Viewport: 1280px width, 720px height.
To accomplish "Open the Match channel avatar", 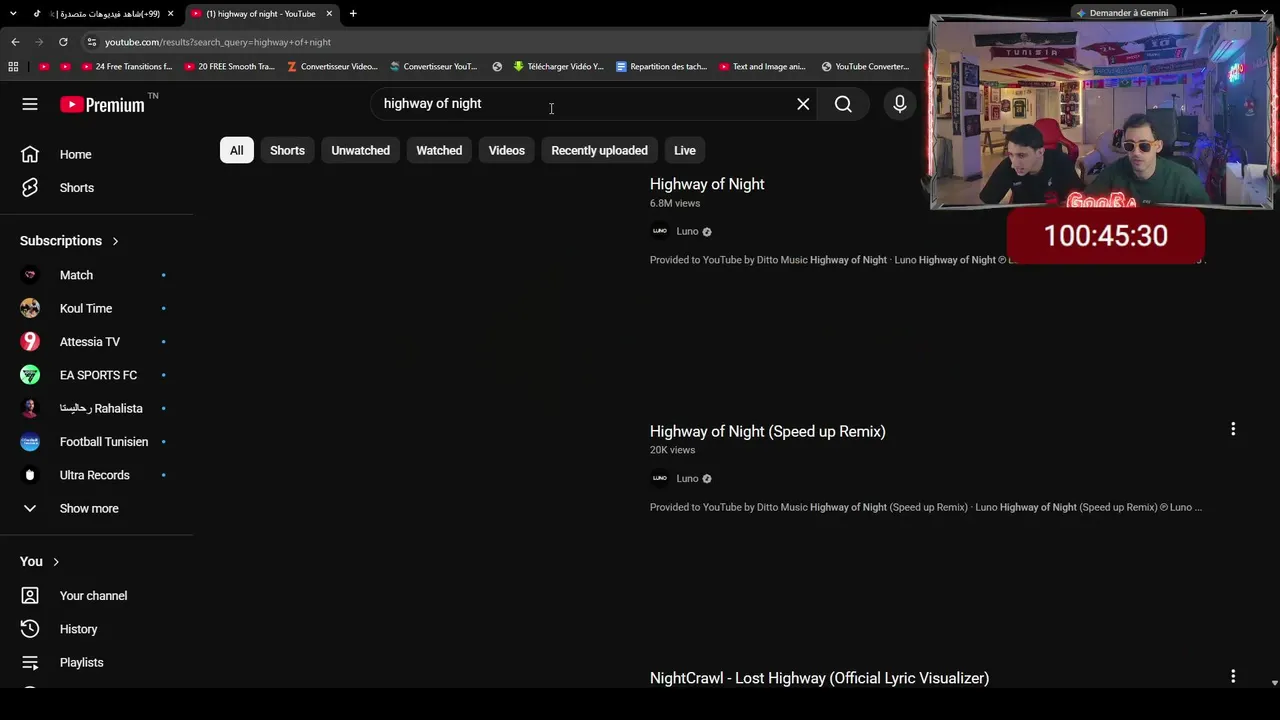I will point(30,275).
